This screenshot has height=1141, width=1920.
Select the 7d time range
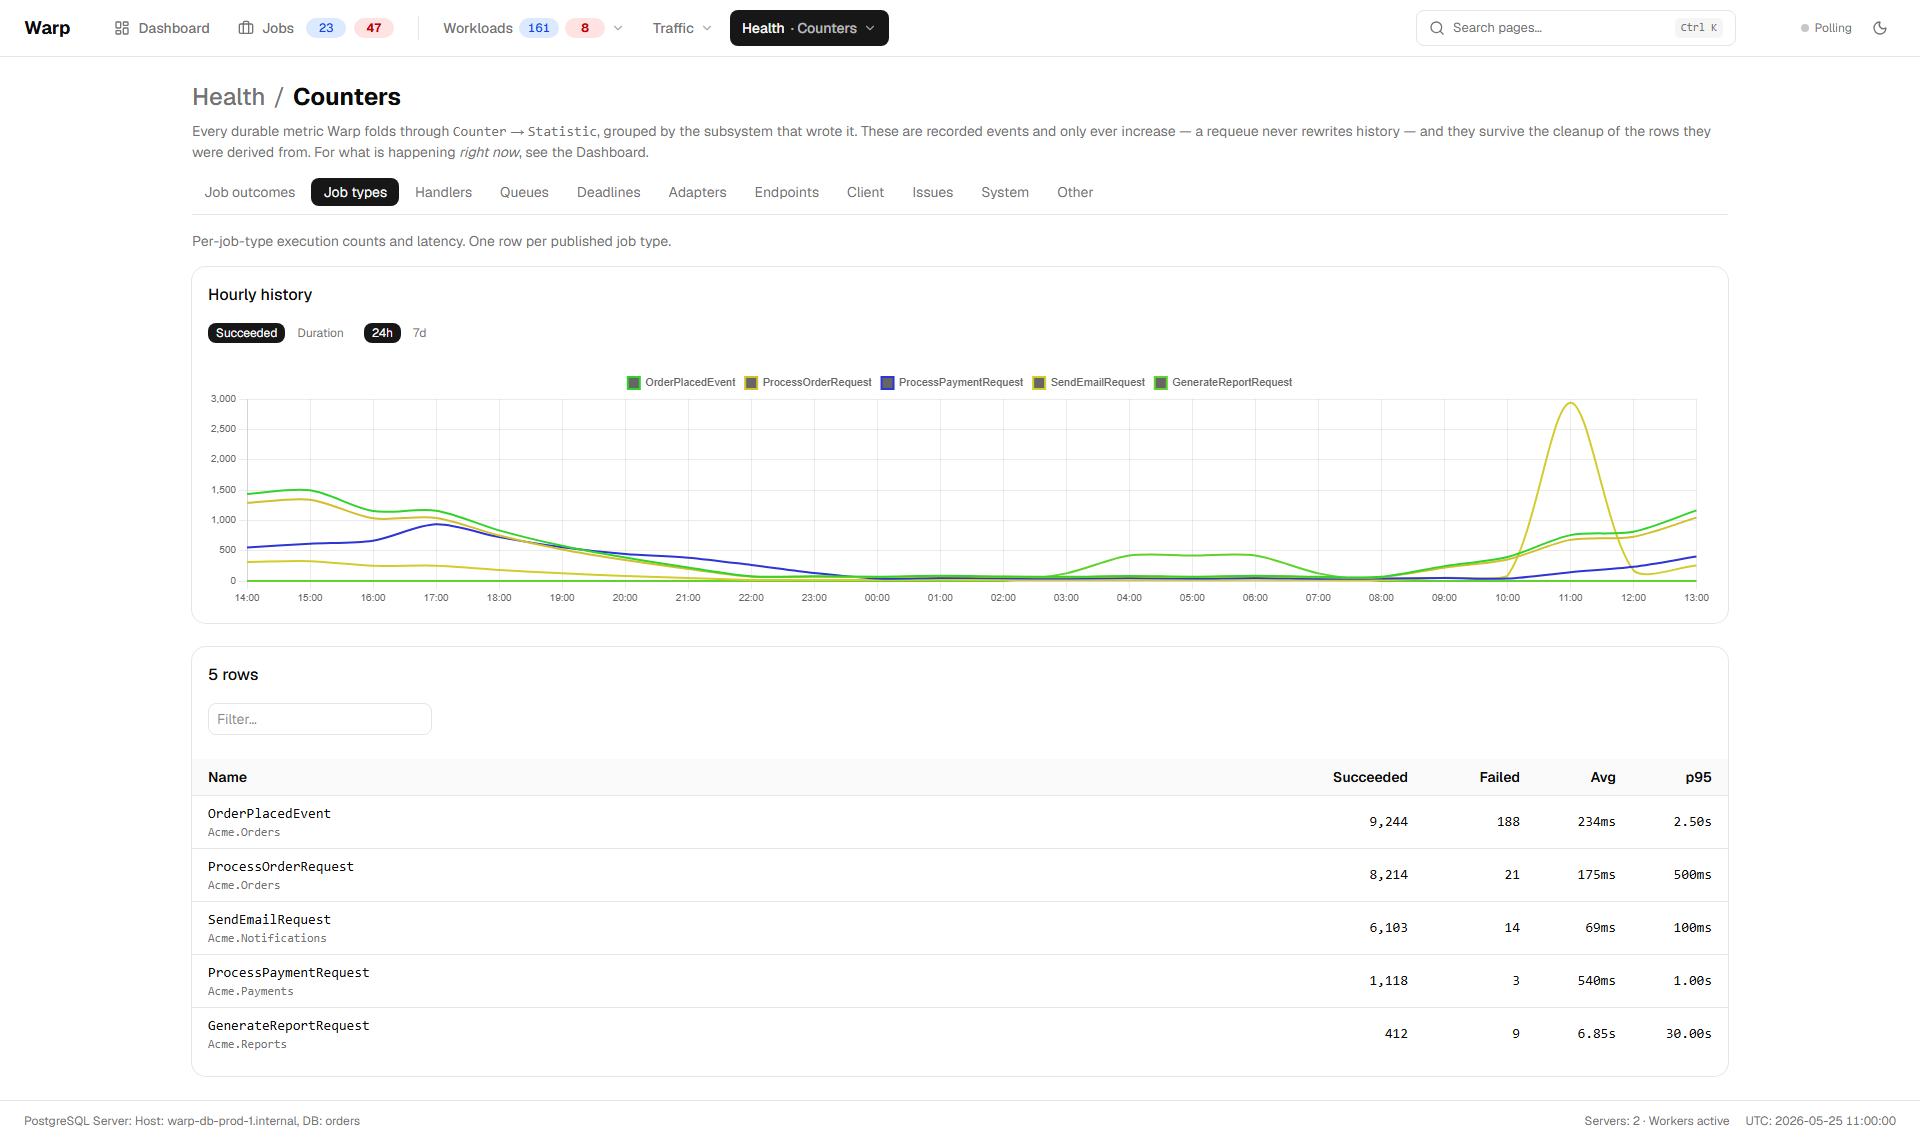coord(420,333)
